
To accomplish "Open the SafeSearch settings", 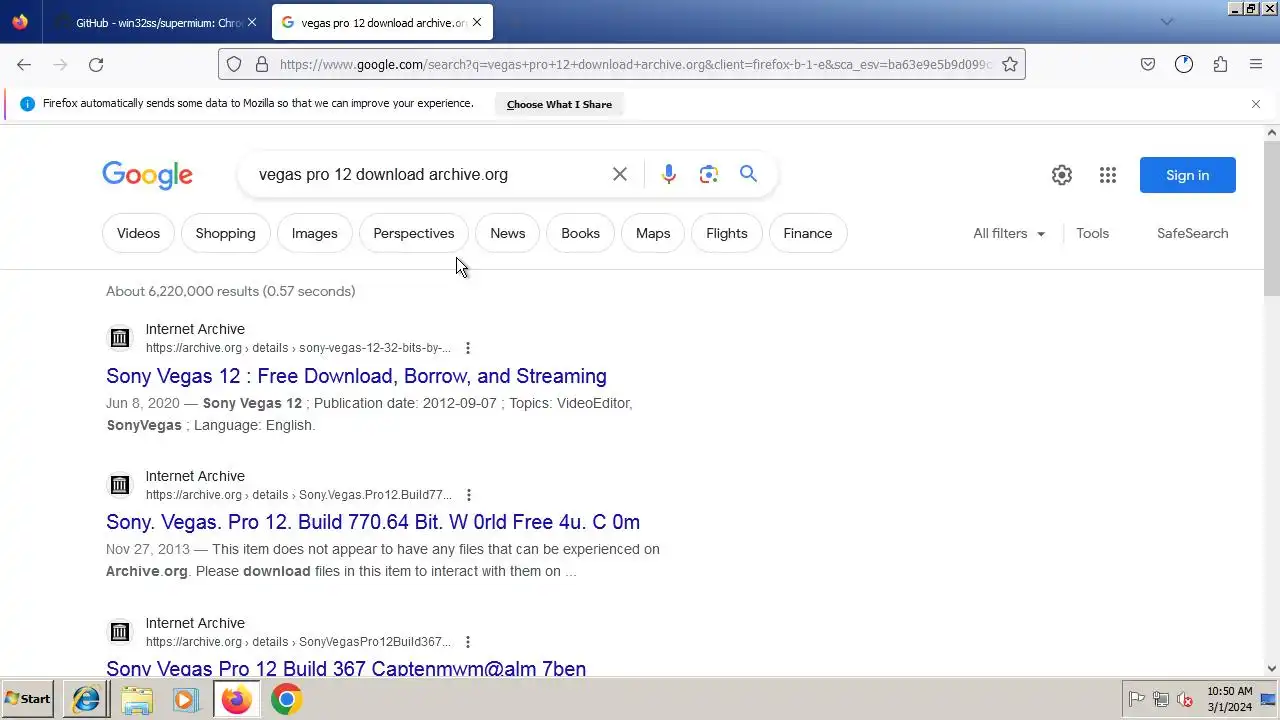I will pyautogui.click(x=1192, y=233).
